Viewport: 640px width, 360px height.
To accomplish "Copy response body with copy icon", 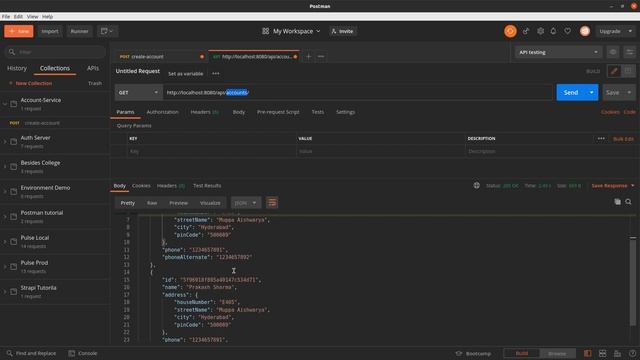I will 617,202.
